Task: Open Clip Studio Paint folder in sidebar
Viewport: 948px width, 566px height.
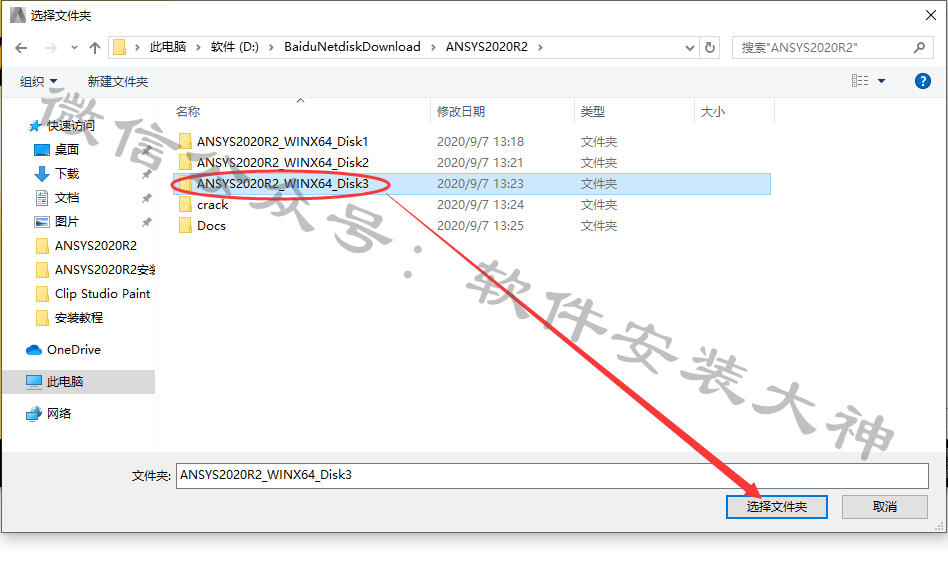Action: click(102, 294)
